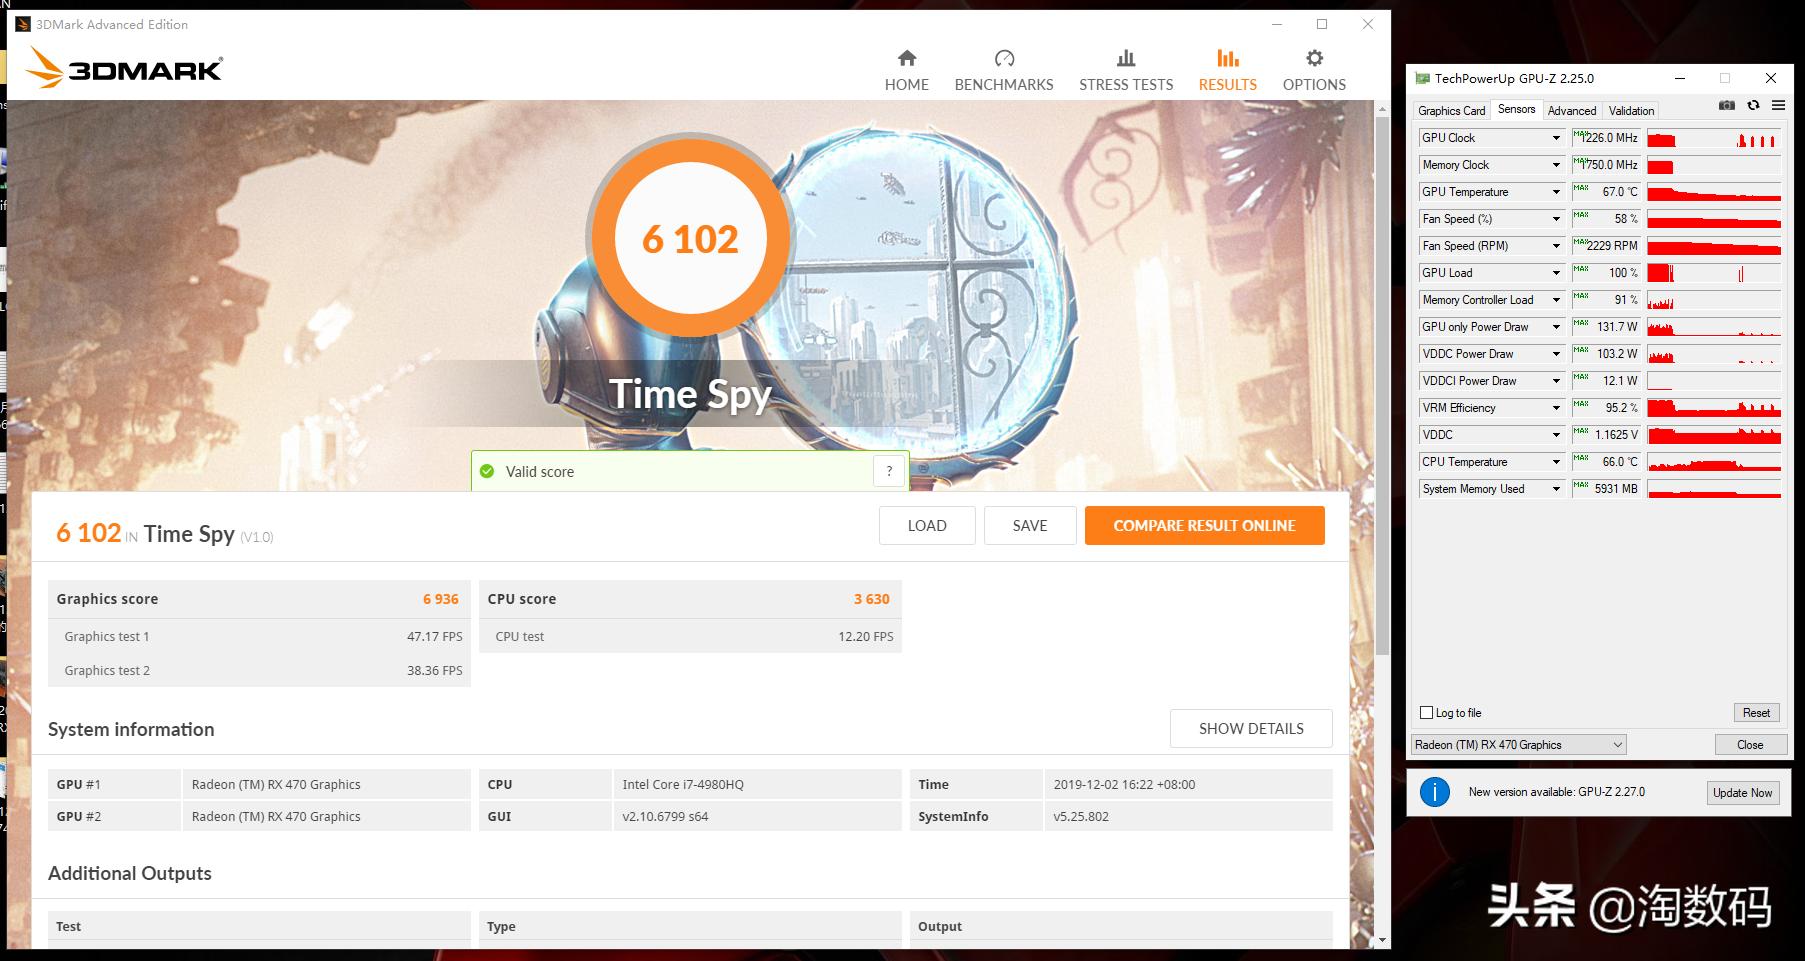Click COMPARE RESULT ONLINE
The height and width of the screenshot is (961, 1805).
pos(1204,525)
